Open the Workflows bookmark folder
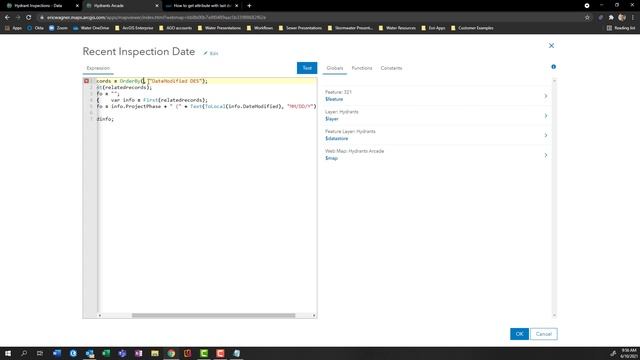Screen dimensions: 640x360 pyautogui.click(x=260, y=28)
